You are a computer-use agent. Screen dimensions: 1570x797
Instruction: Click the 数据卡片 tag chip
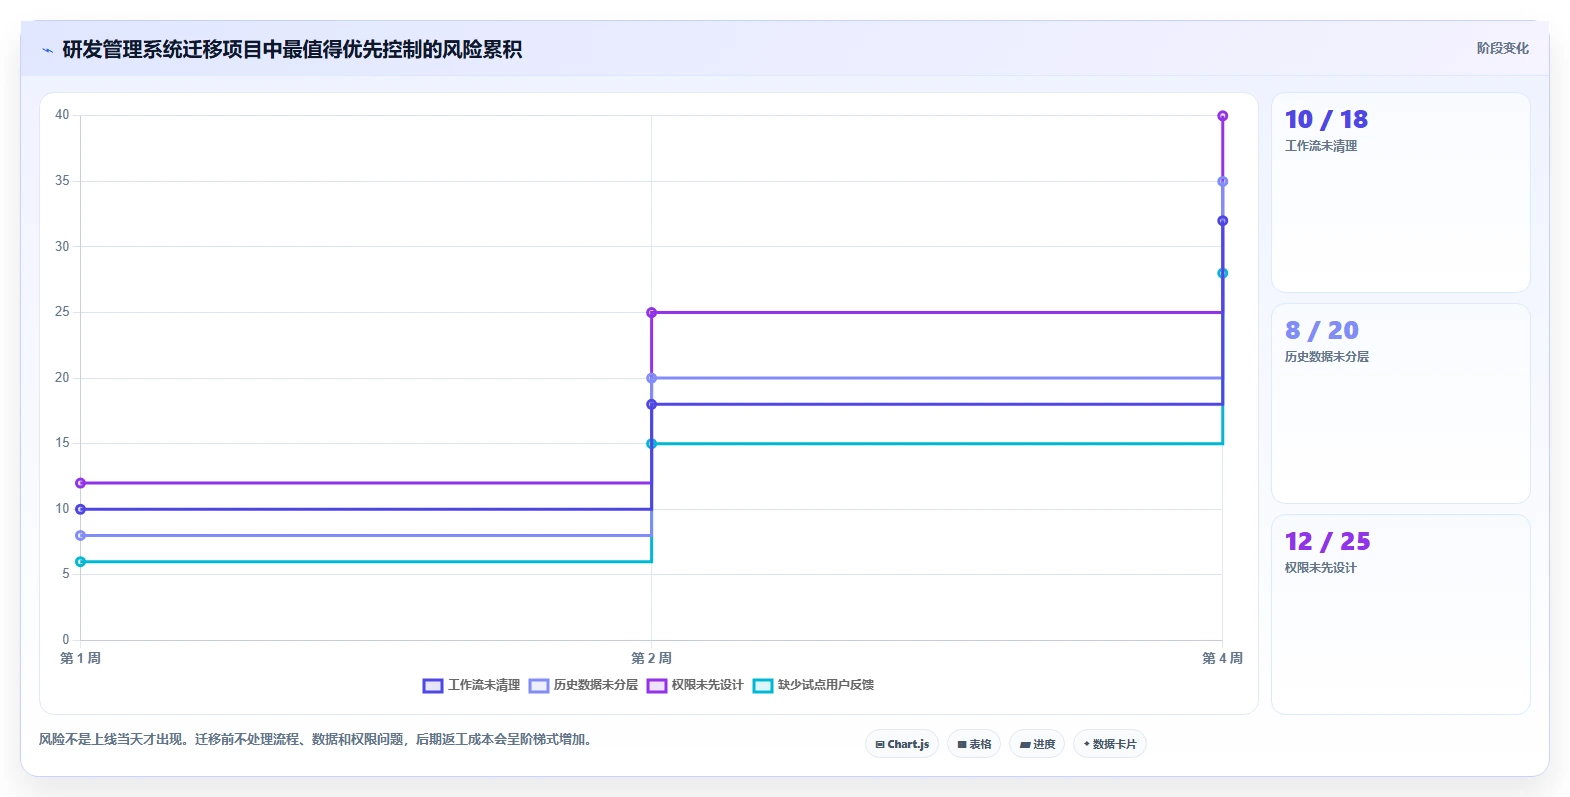(x=1110, y=744)
